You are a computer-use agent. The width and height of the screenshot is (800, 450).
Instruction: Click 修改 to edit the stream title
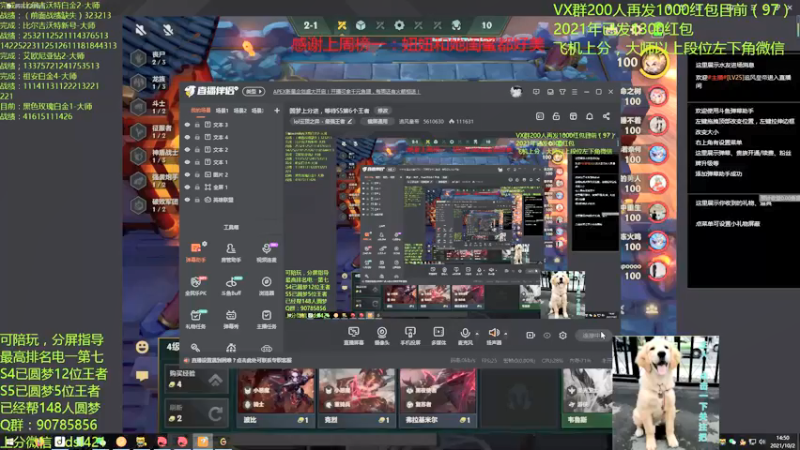click(383, 111)
